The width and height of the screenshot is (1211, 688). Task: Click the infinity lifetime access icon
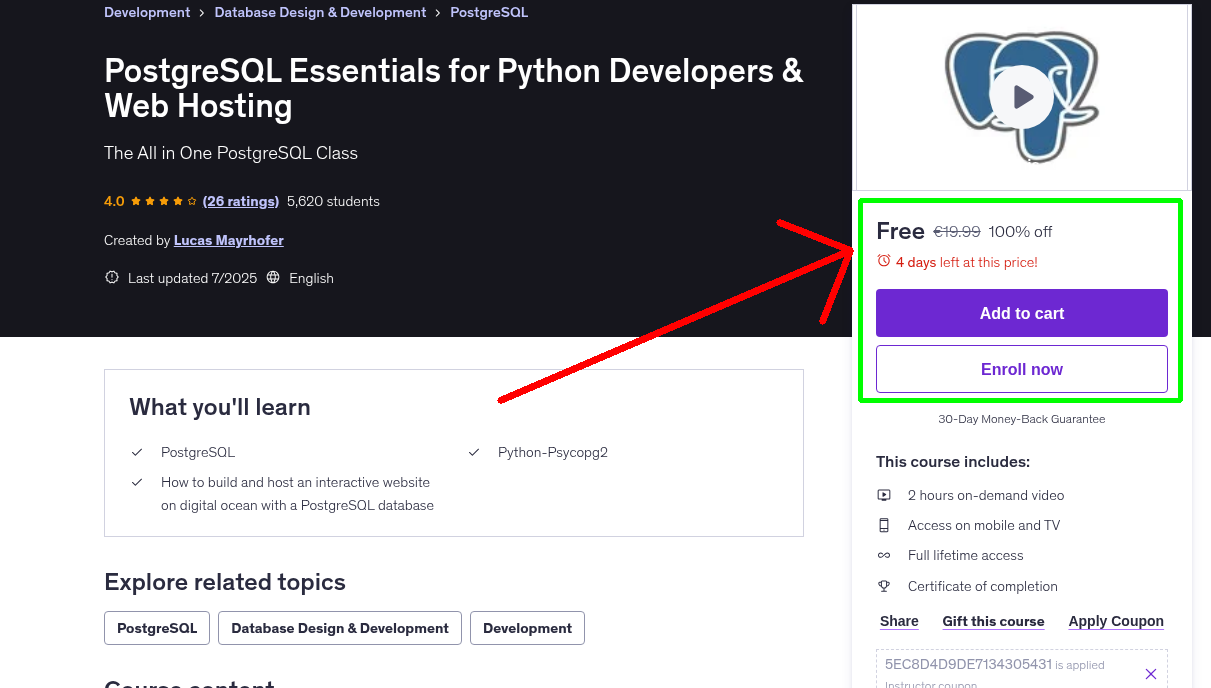point(884,555)
